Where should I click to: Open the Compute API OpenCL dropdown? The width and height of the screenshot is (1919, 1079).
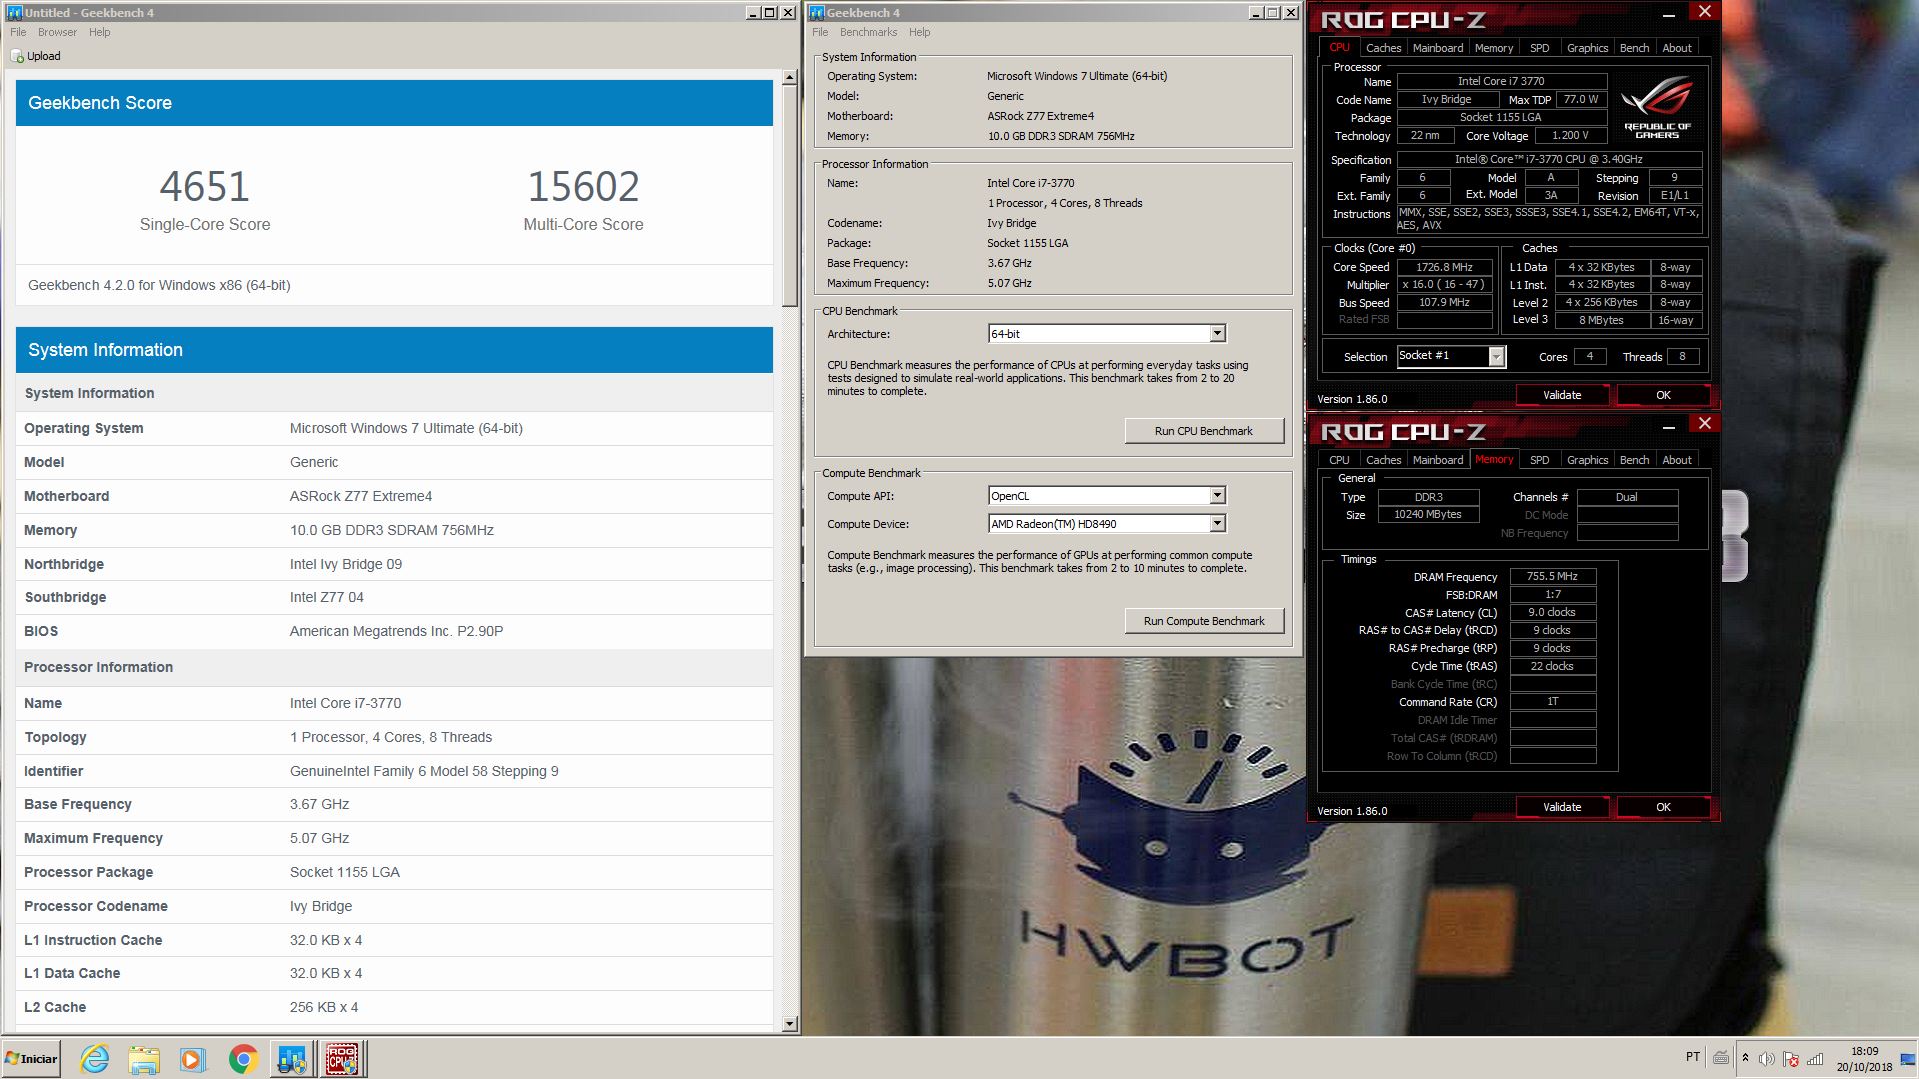click(x=1106, y=495)
